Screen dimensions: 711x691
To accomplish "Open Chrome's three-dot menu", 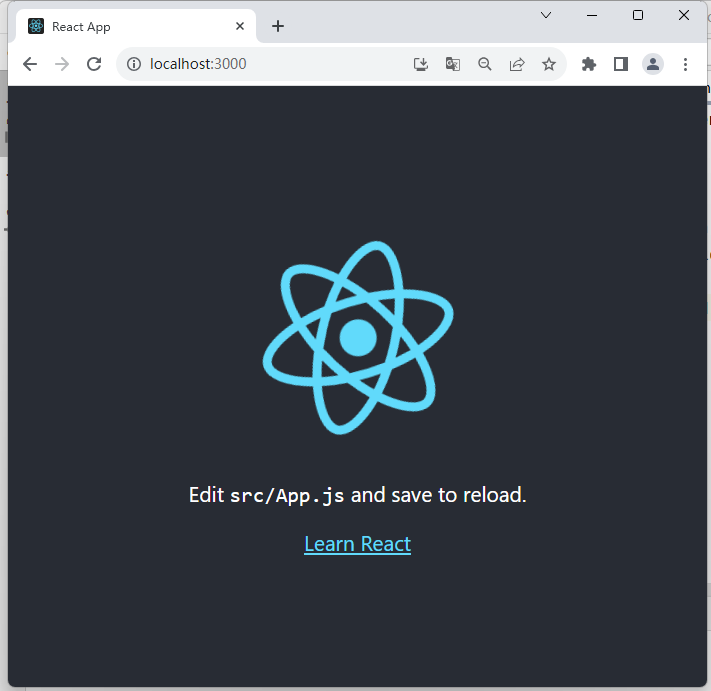I will click(x=685, y=64).
